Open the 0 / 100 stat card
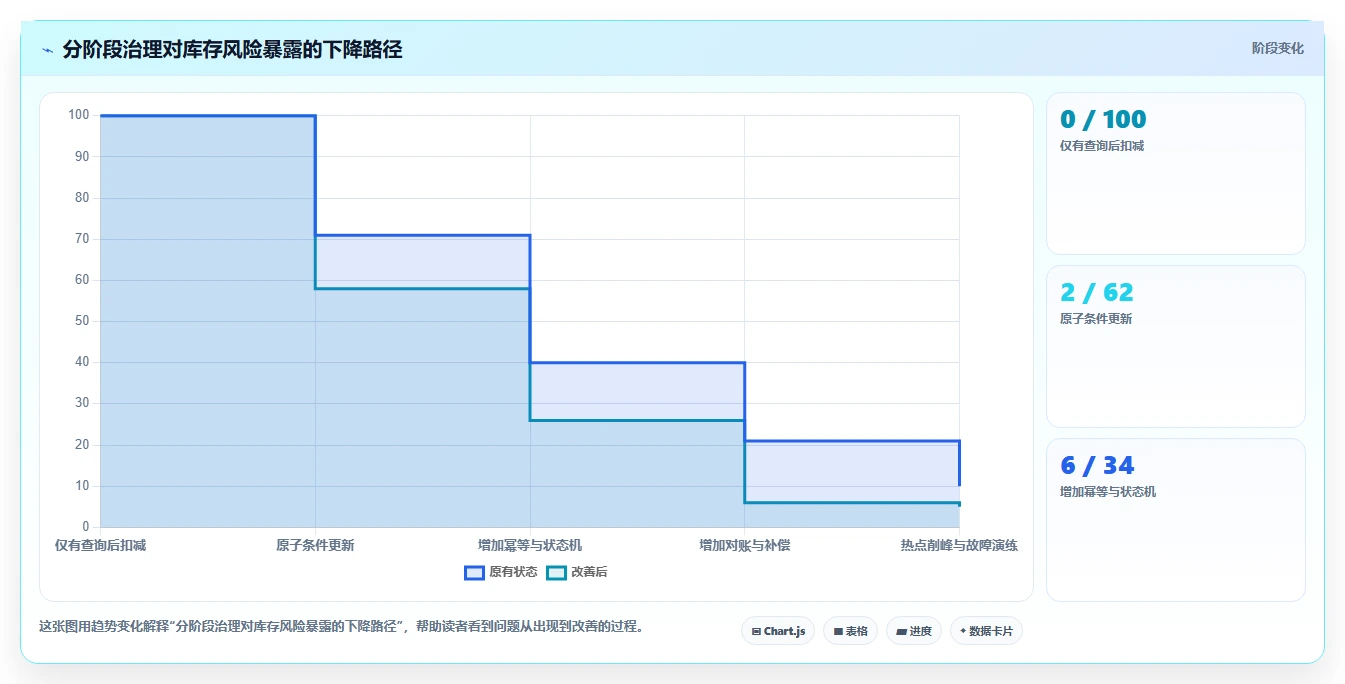 pos(1176,173)
